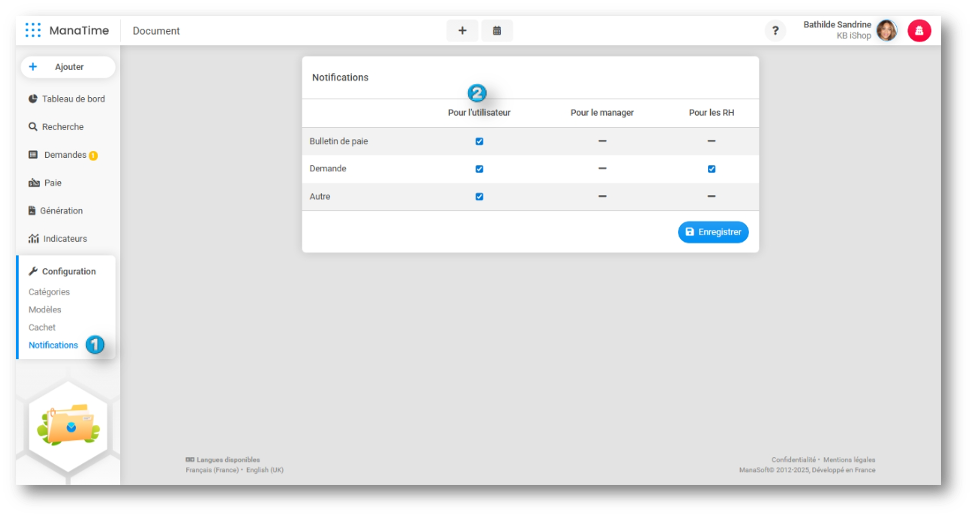Click the Bulletin de paie row label

(338, 141)
